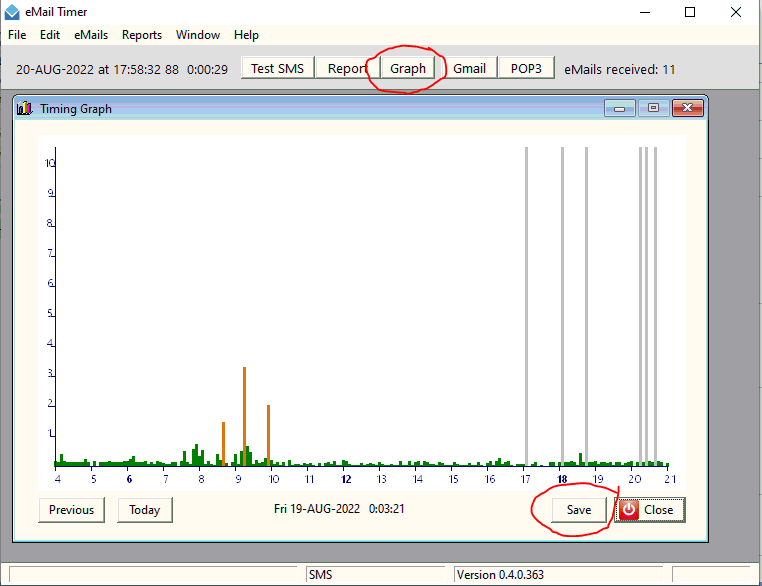Click the Gmail toolbar button
This screenshot has width=762, height=586.
pyautogui.click(x=469, y=68)
